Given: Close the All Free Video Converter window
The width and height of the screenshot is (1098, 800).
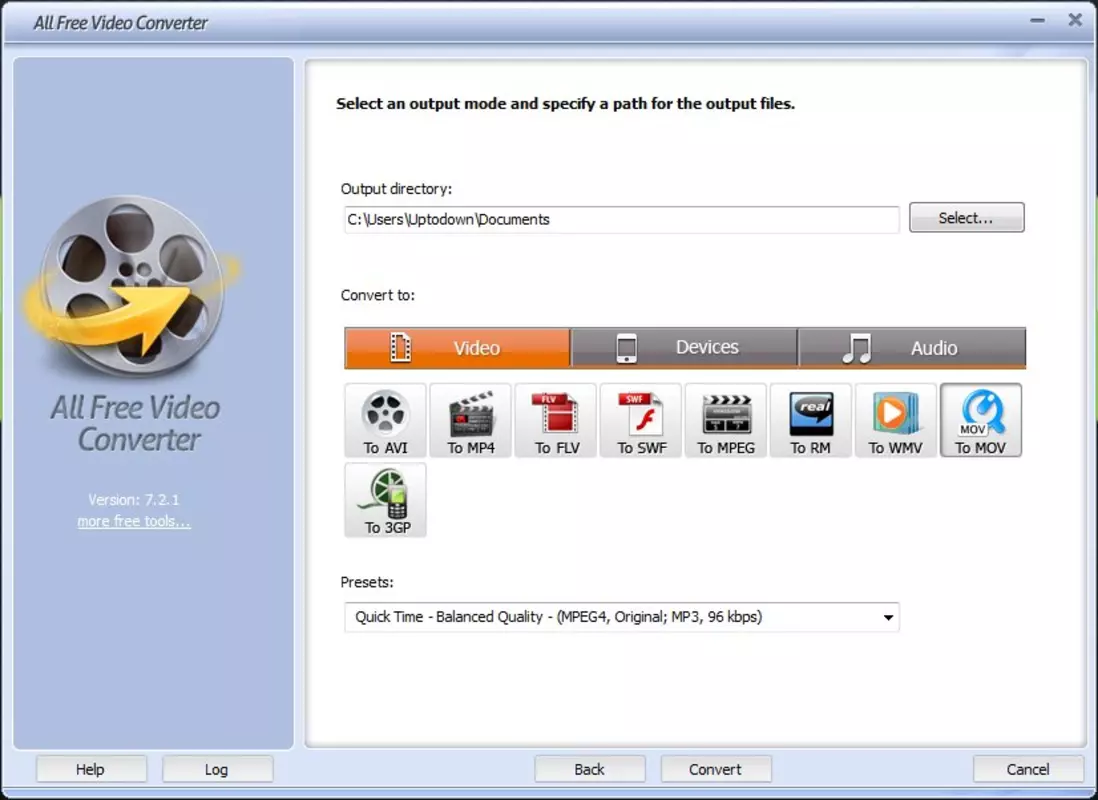Looking at the screenshot, I should [x=1075, y=20].
